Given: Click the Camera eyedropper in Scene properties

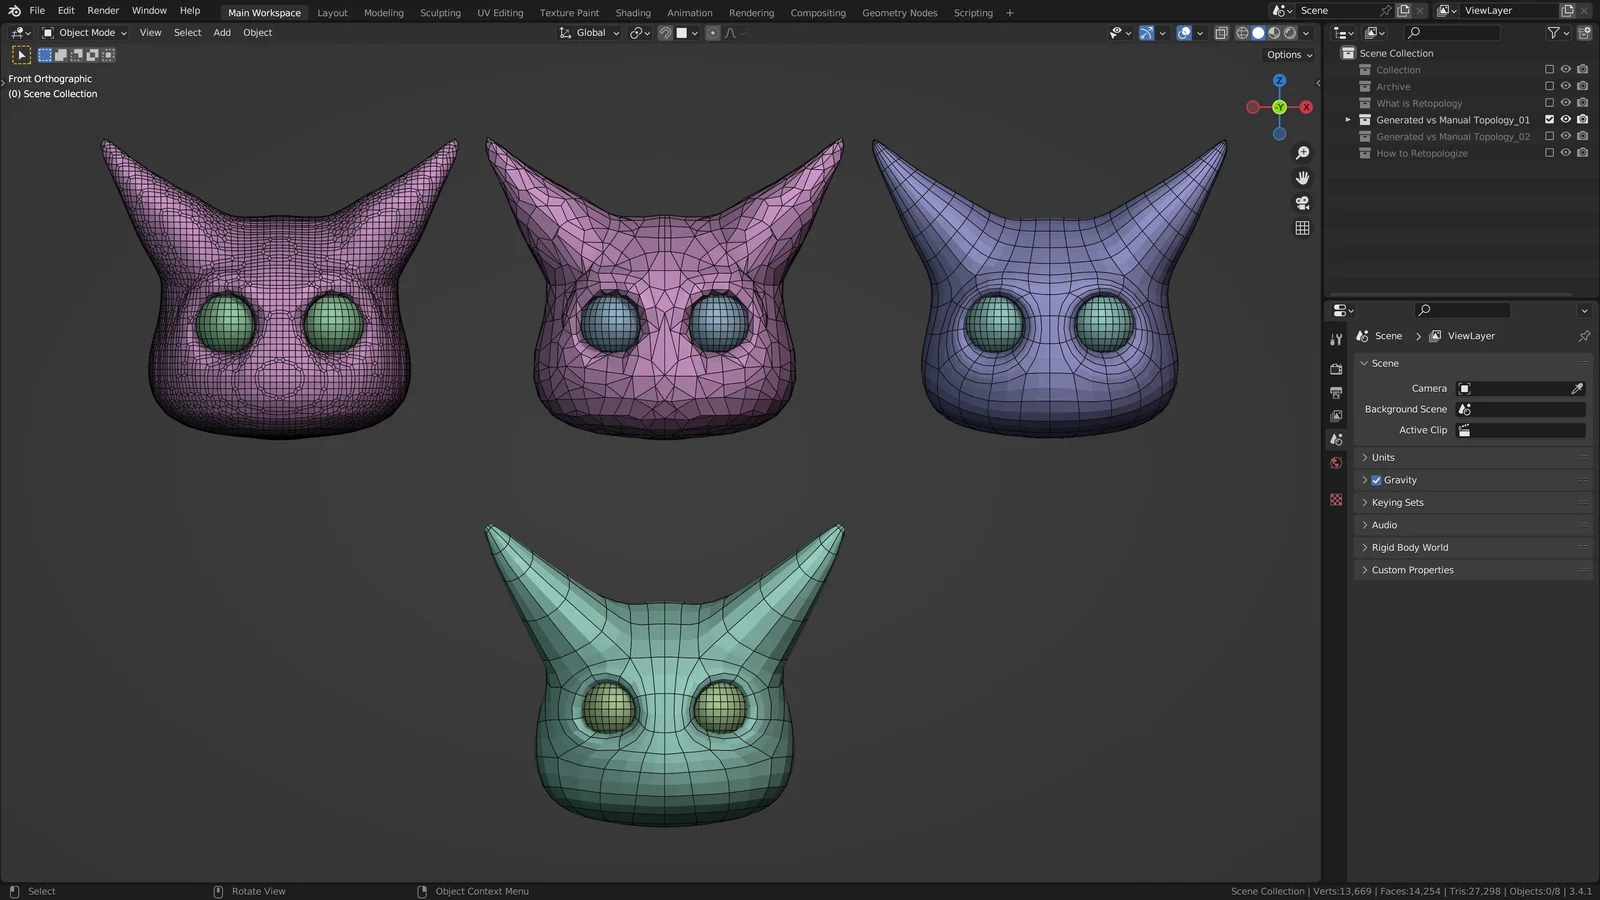Looking at the screenshot, I should [x=1578, y=388].
